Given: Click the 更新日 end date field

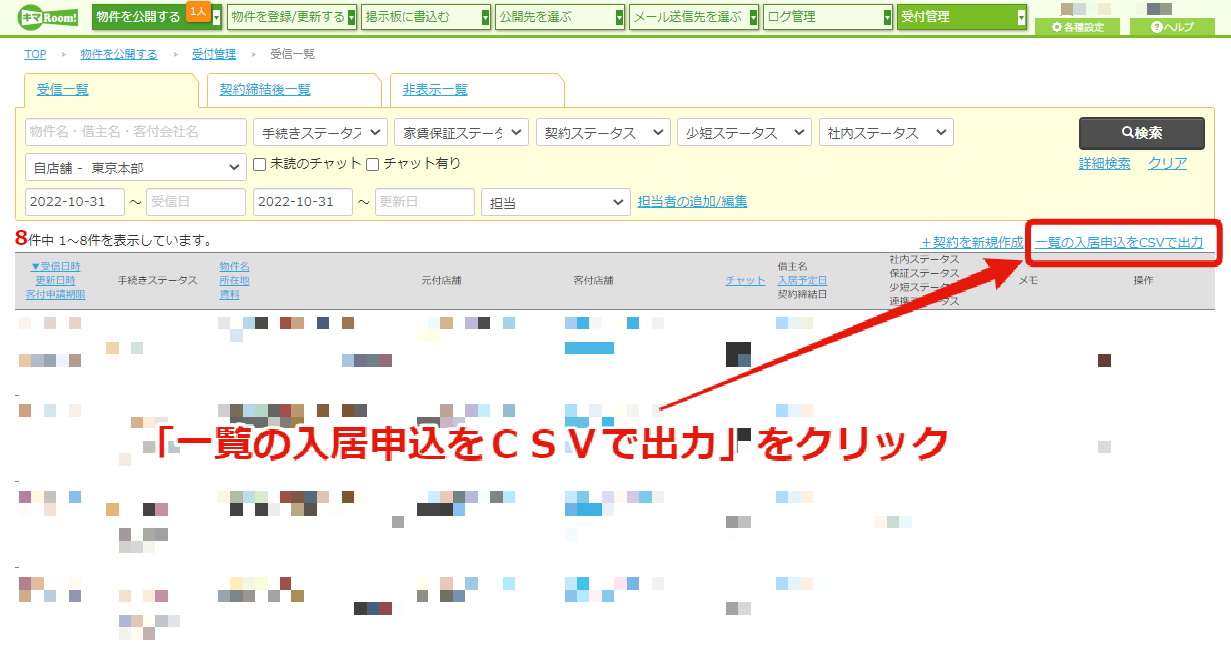Looking at the screenshot, I should [425, 202].
